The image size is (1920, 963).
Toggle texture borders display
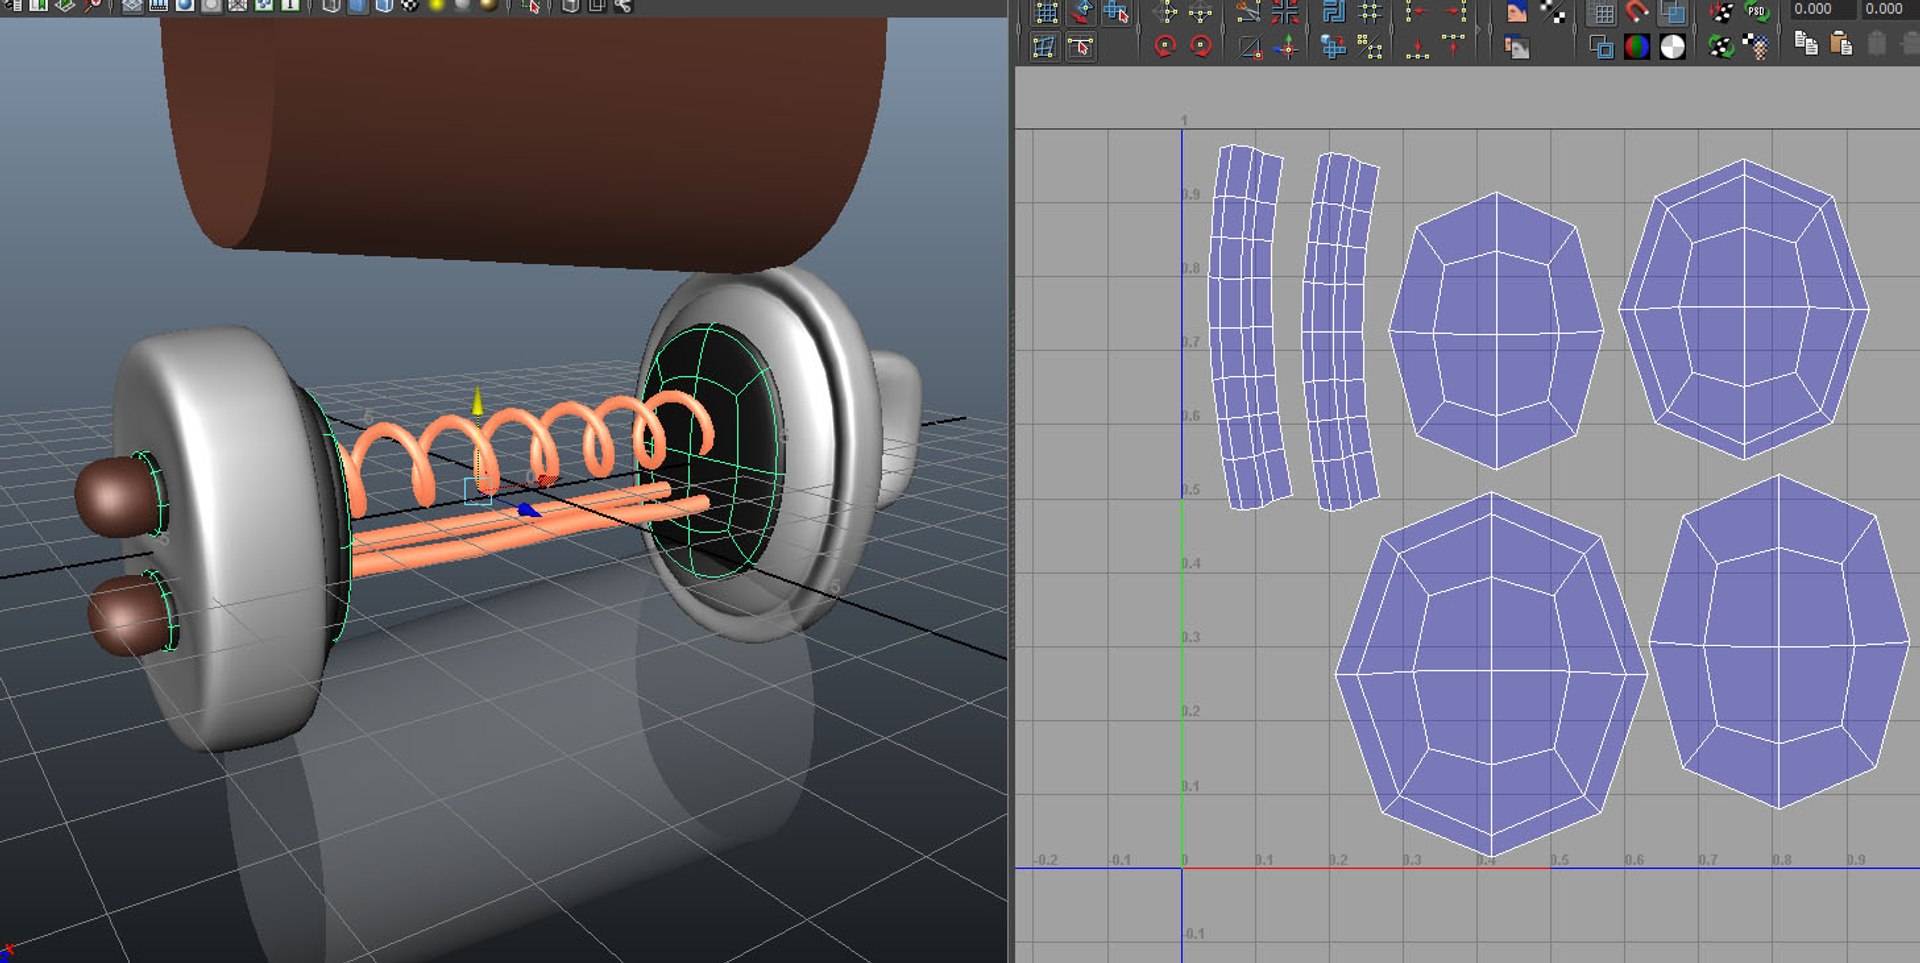(1601, 46)
